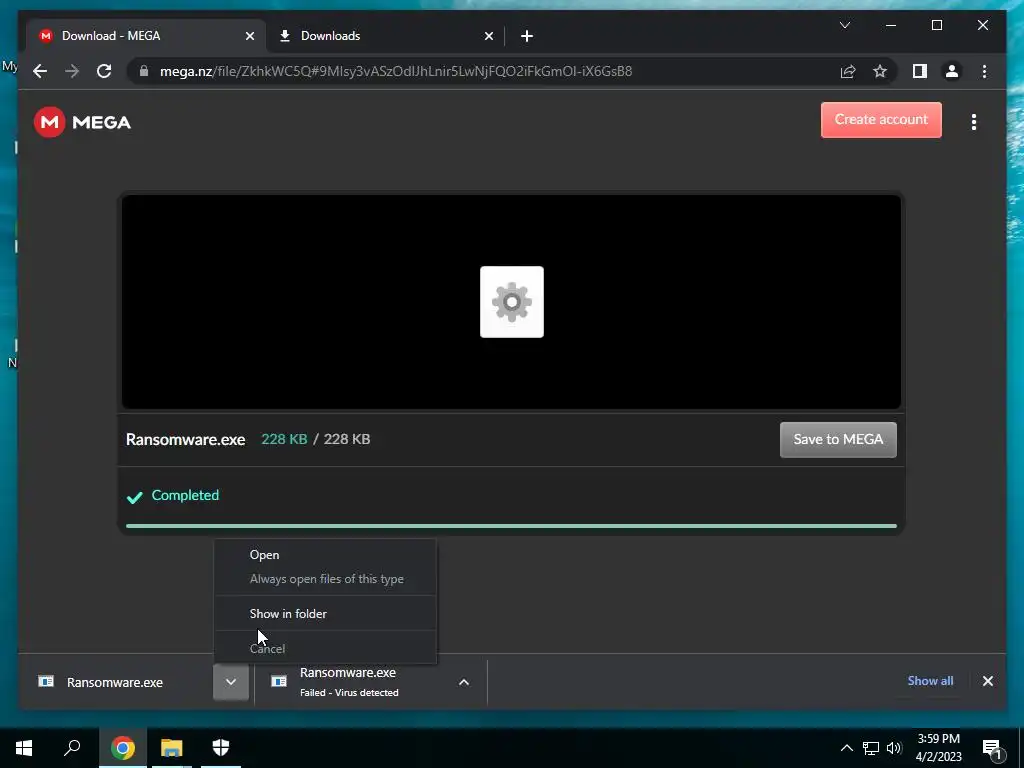Click the lock icon in address bar
This screenshot has width=1024, height=768.
[x=144, y=71]
